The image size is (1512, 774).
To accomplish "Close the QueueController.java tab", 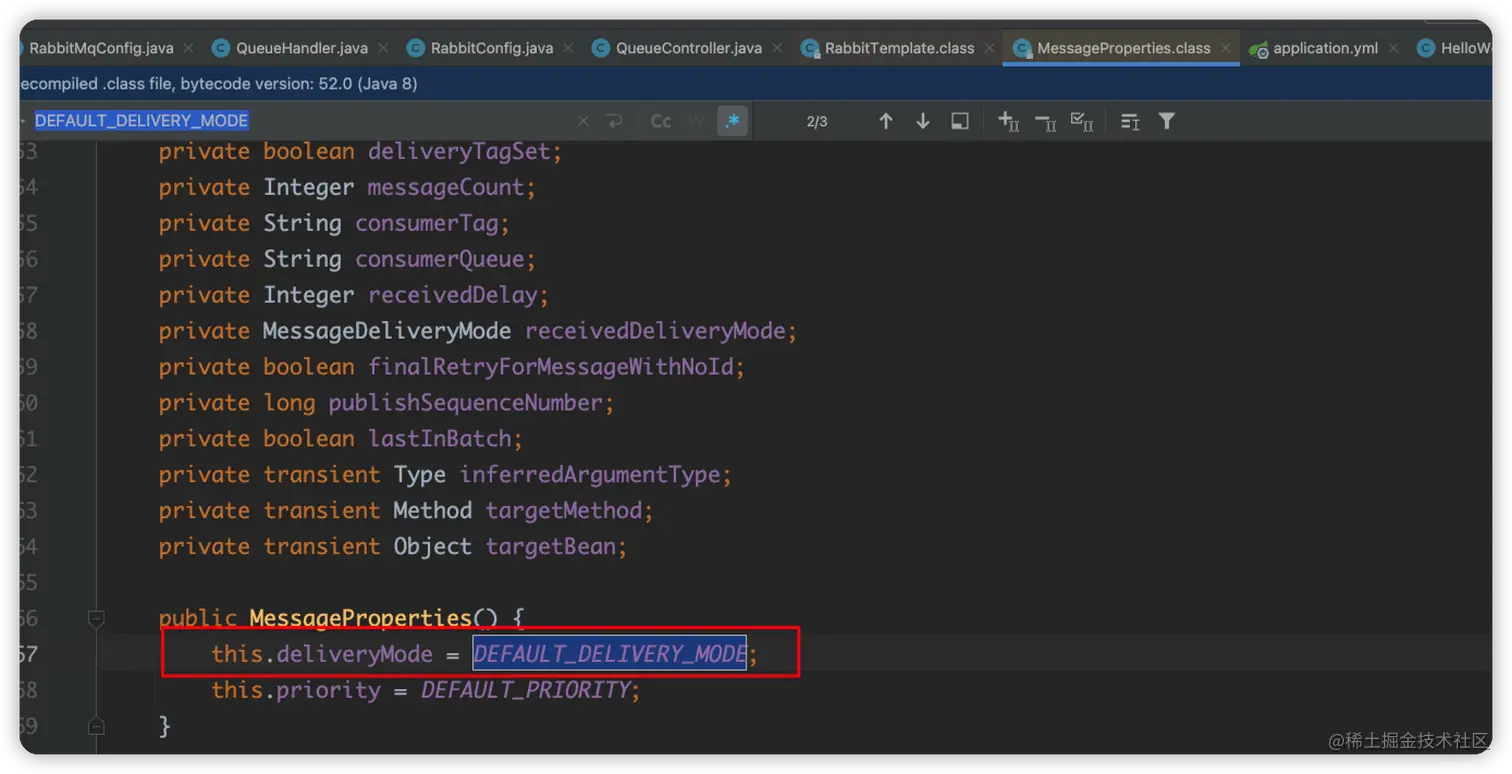I will point(778,48).
